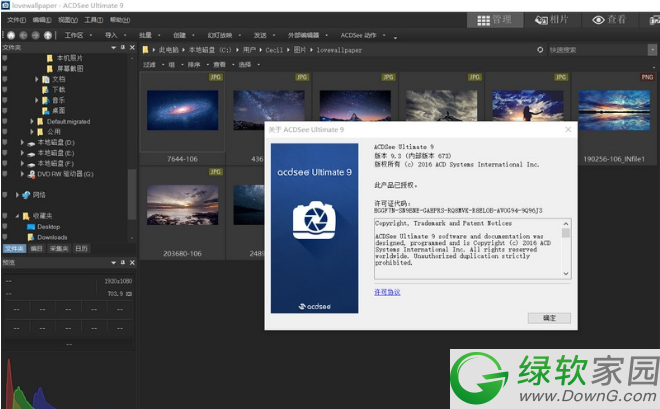Open the 工具 menu
The image size is (660, 409).
(x=93, y=19)
